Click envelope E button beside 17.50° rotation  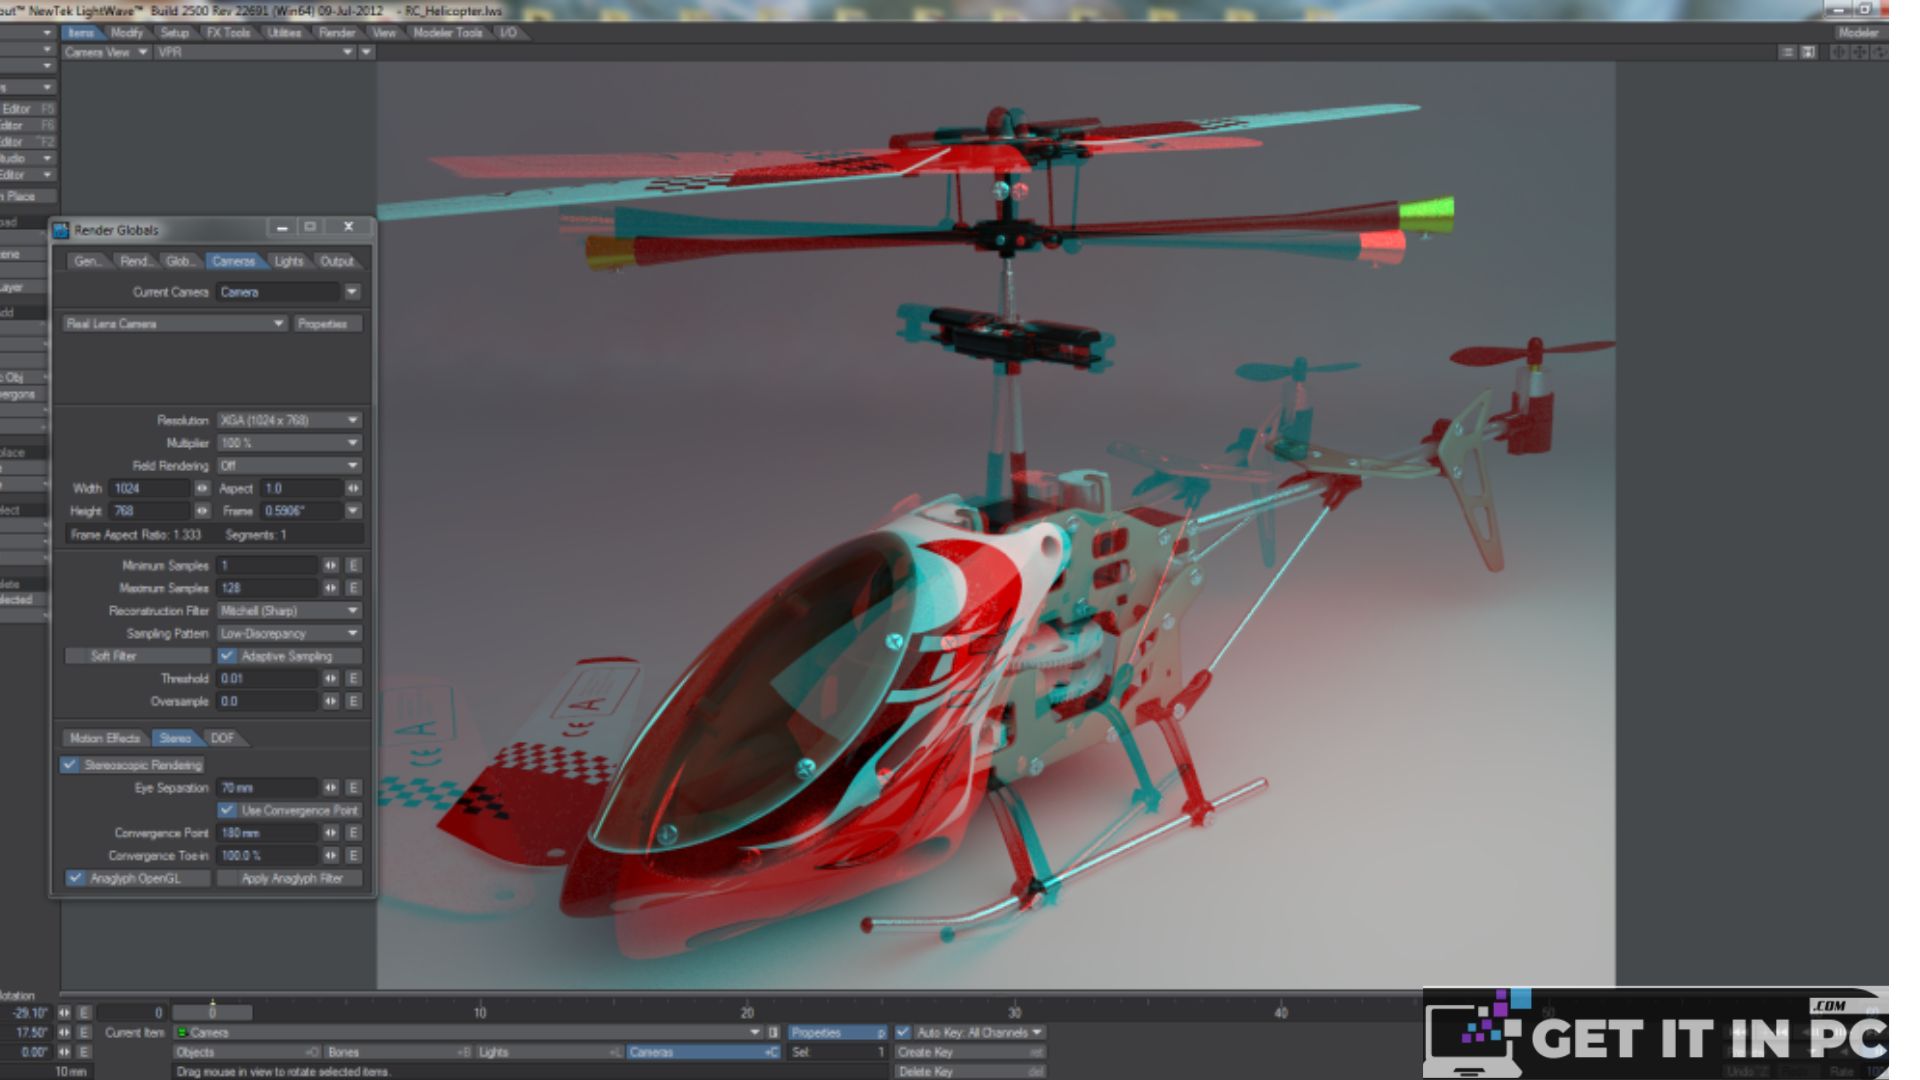pos(85,1032)
